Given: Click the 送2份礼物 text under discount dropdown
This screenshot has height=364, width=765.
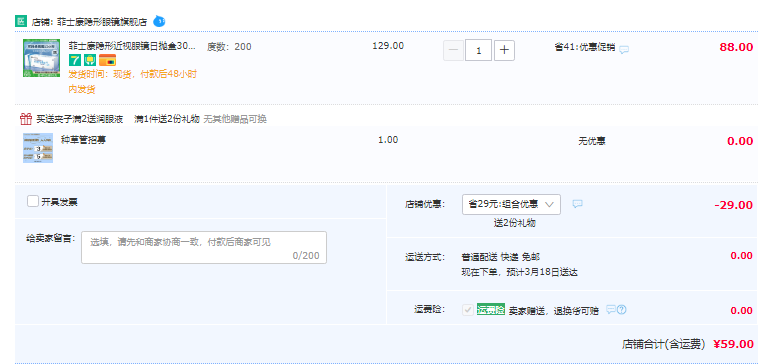Looking at the screenshot, I should pos(515,223).
